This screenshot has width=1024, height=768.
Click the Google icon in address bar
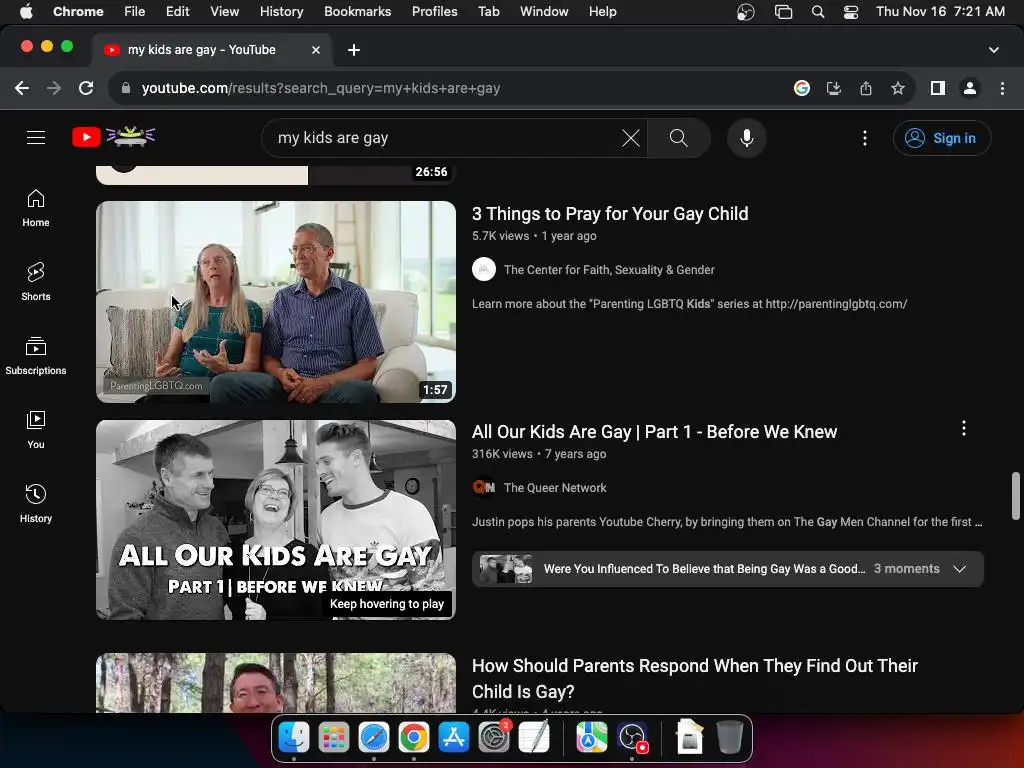point(802,88)
